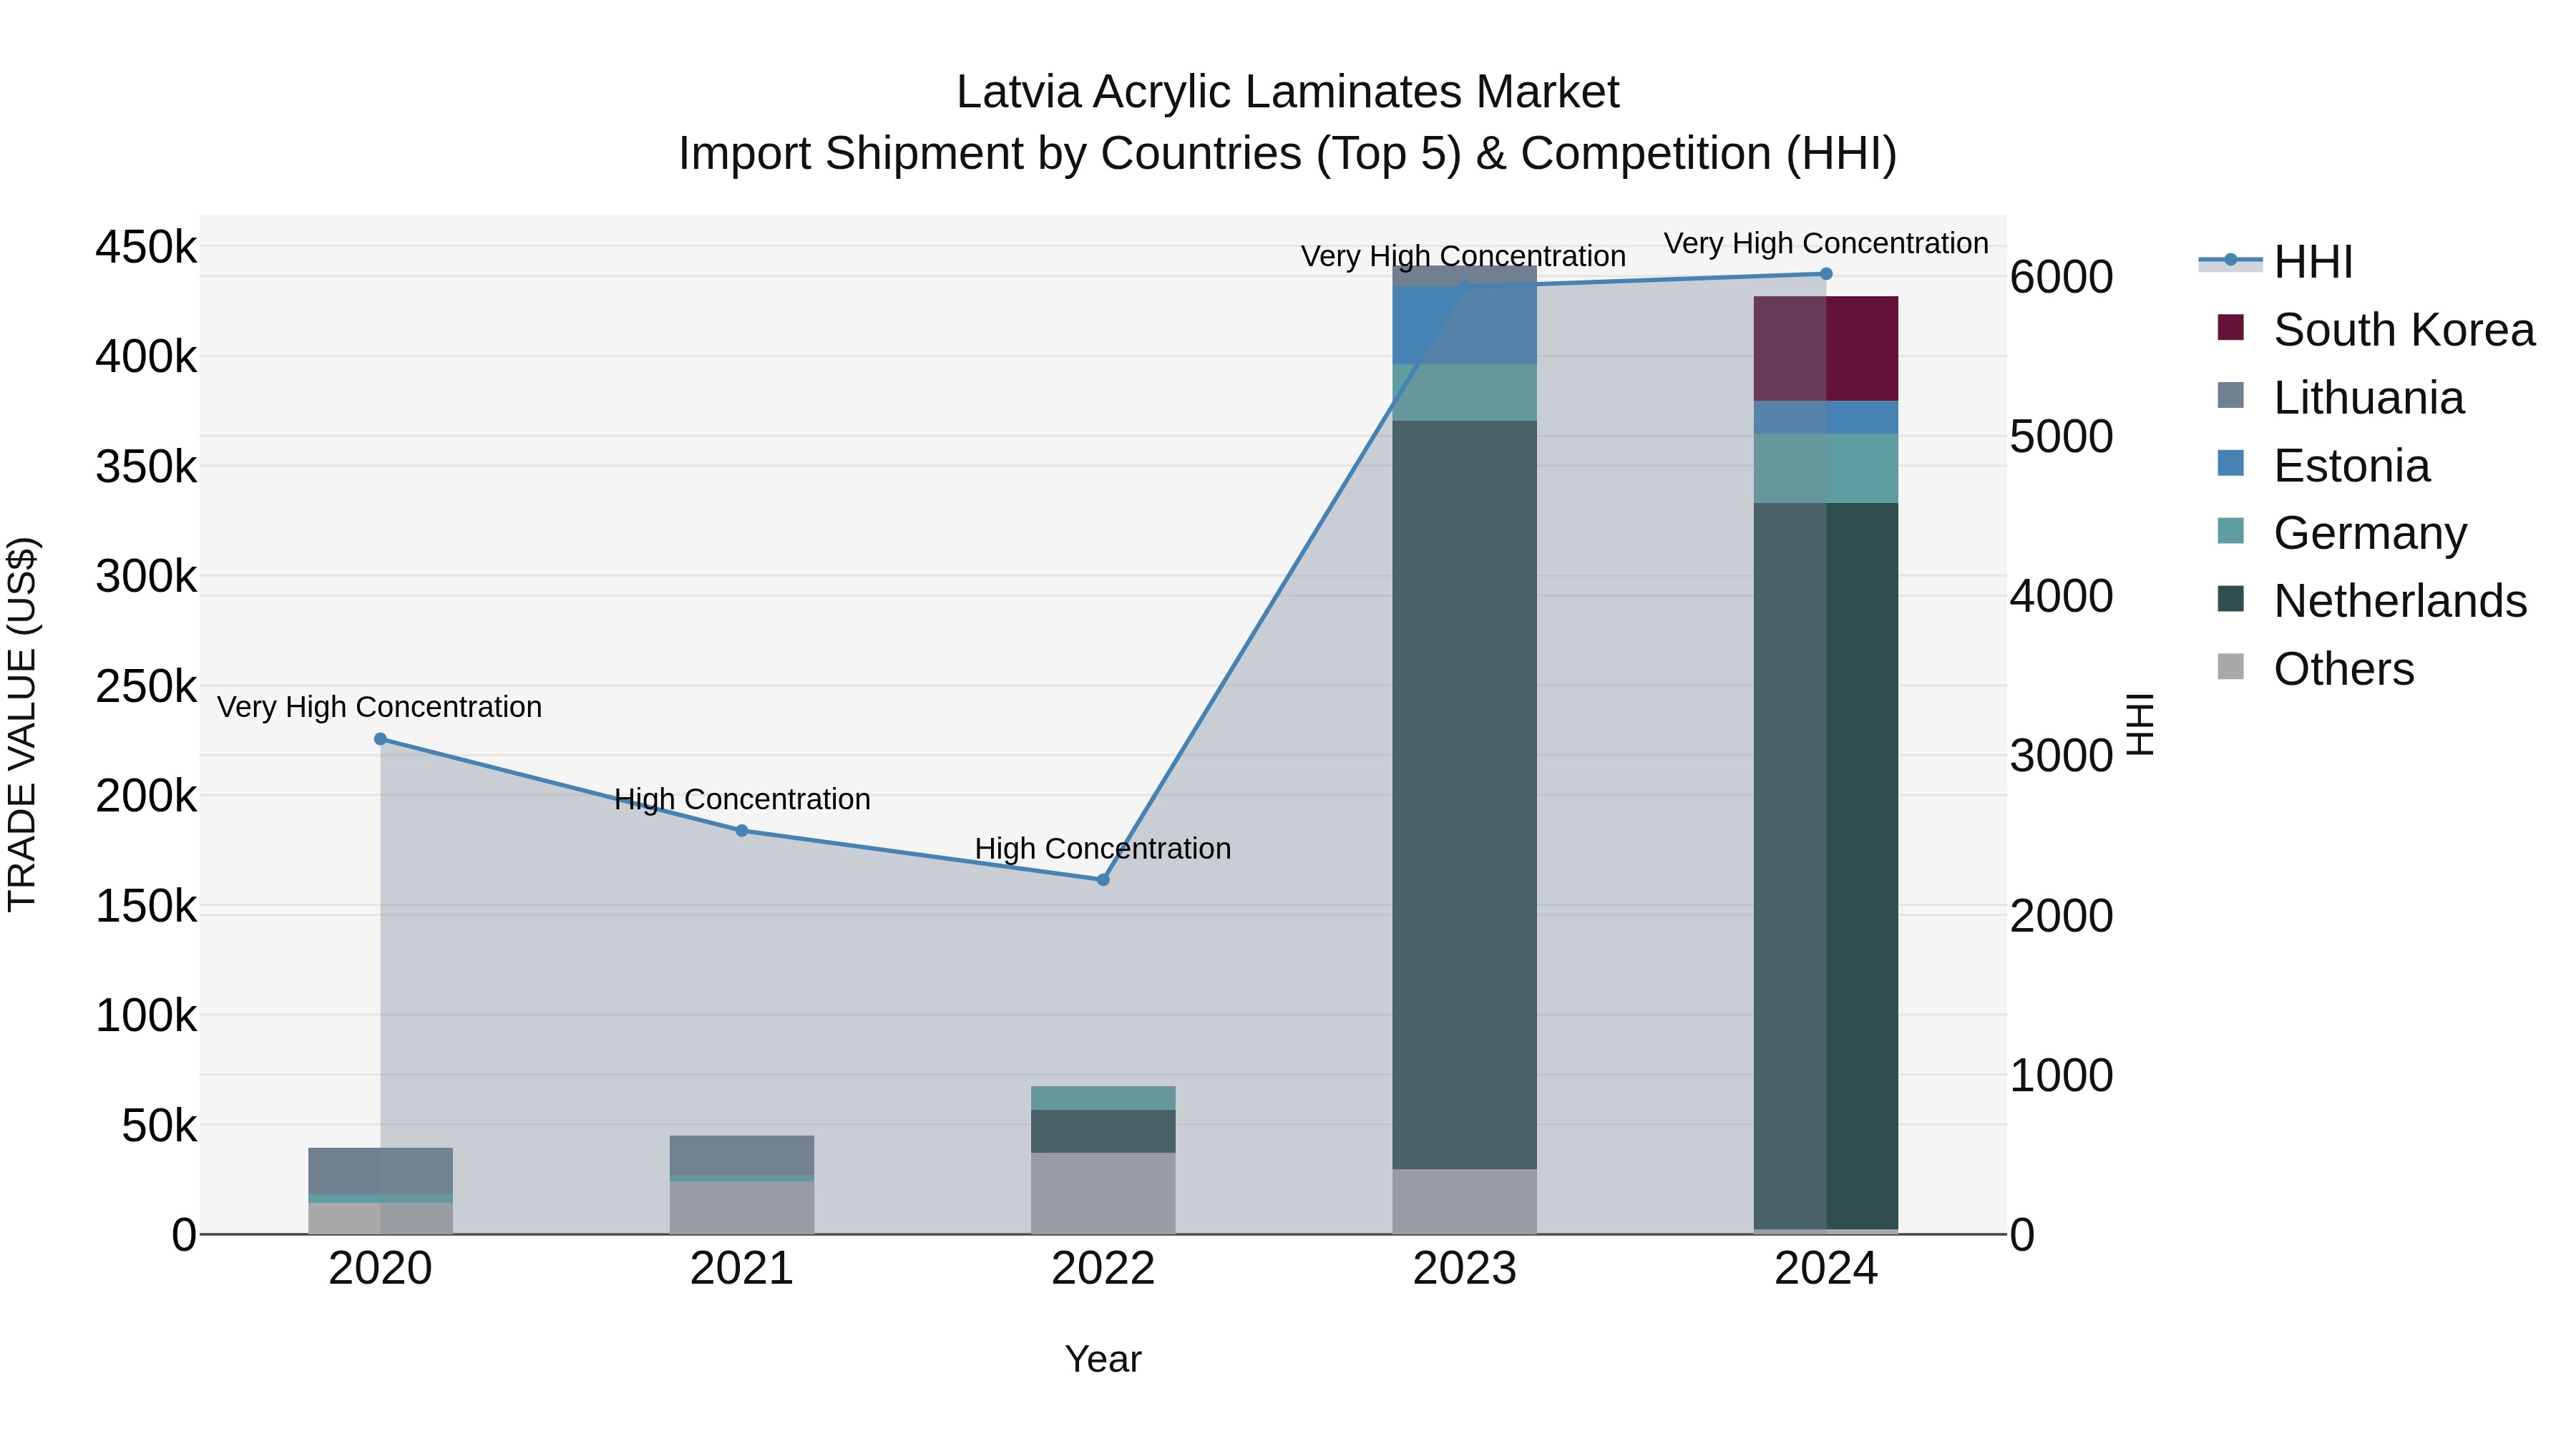The height and width of the screenshot is (1449, 2576).
Task: Click the Estonia segment of the 2024 bar
Action: click(x=1826, y=418)
